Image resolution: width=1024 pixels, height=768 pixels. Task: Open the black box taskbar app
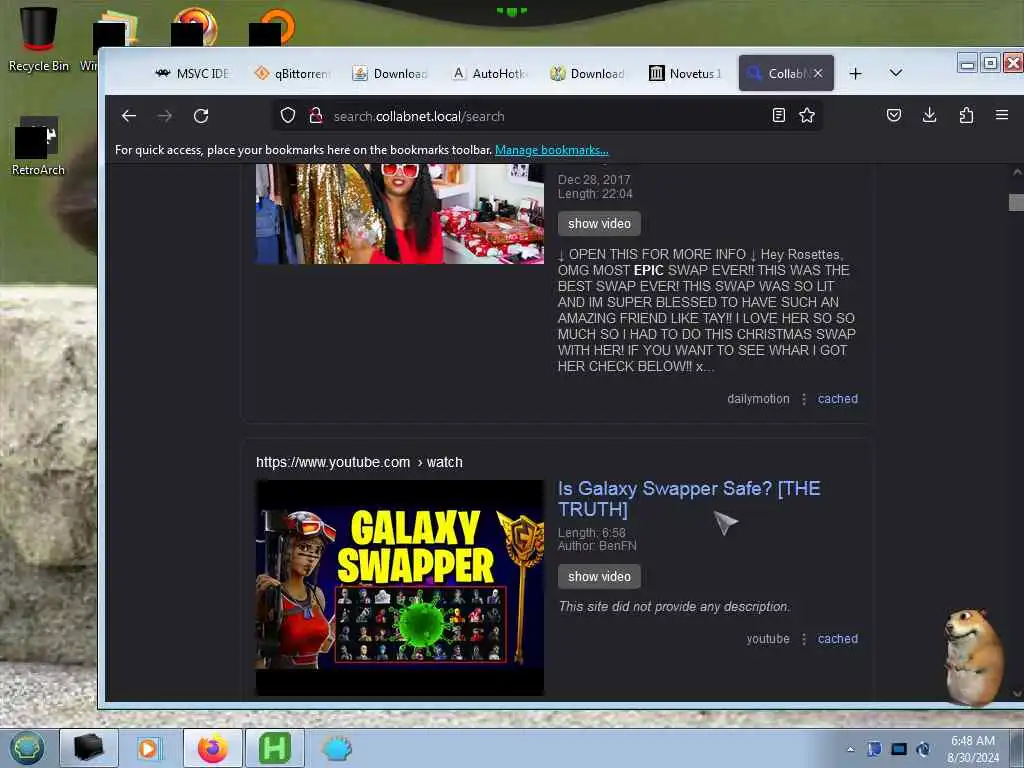tap(89, 748)
